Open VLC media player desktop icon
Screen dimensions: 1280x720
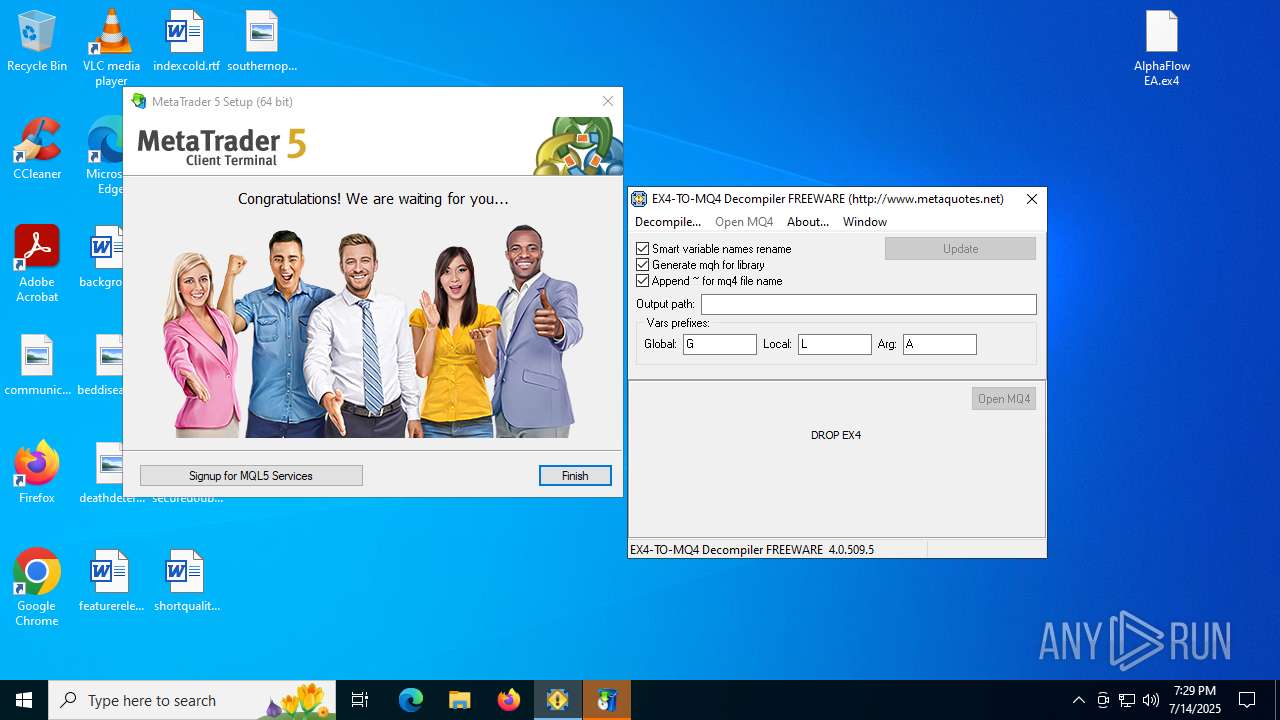(111, 47)
